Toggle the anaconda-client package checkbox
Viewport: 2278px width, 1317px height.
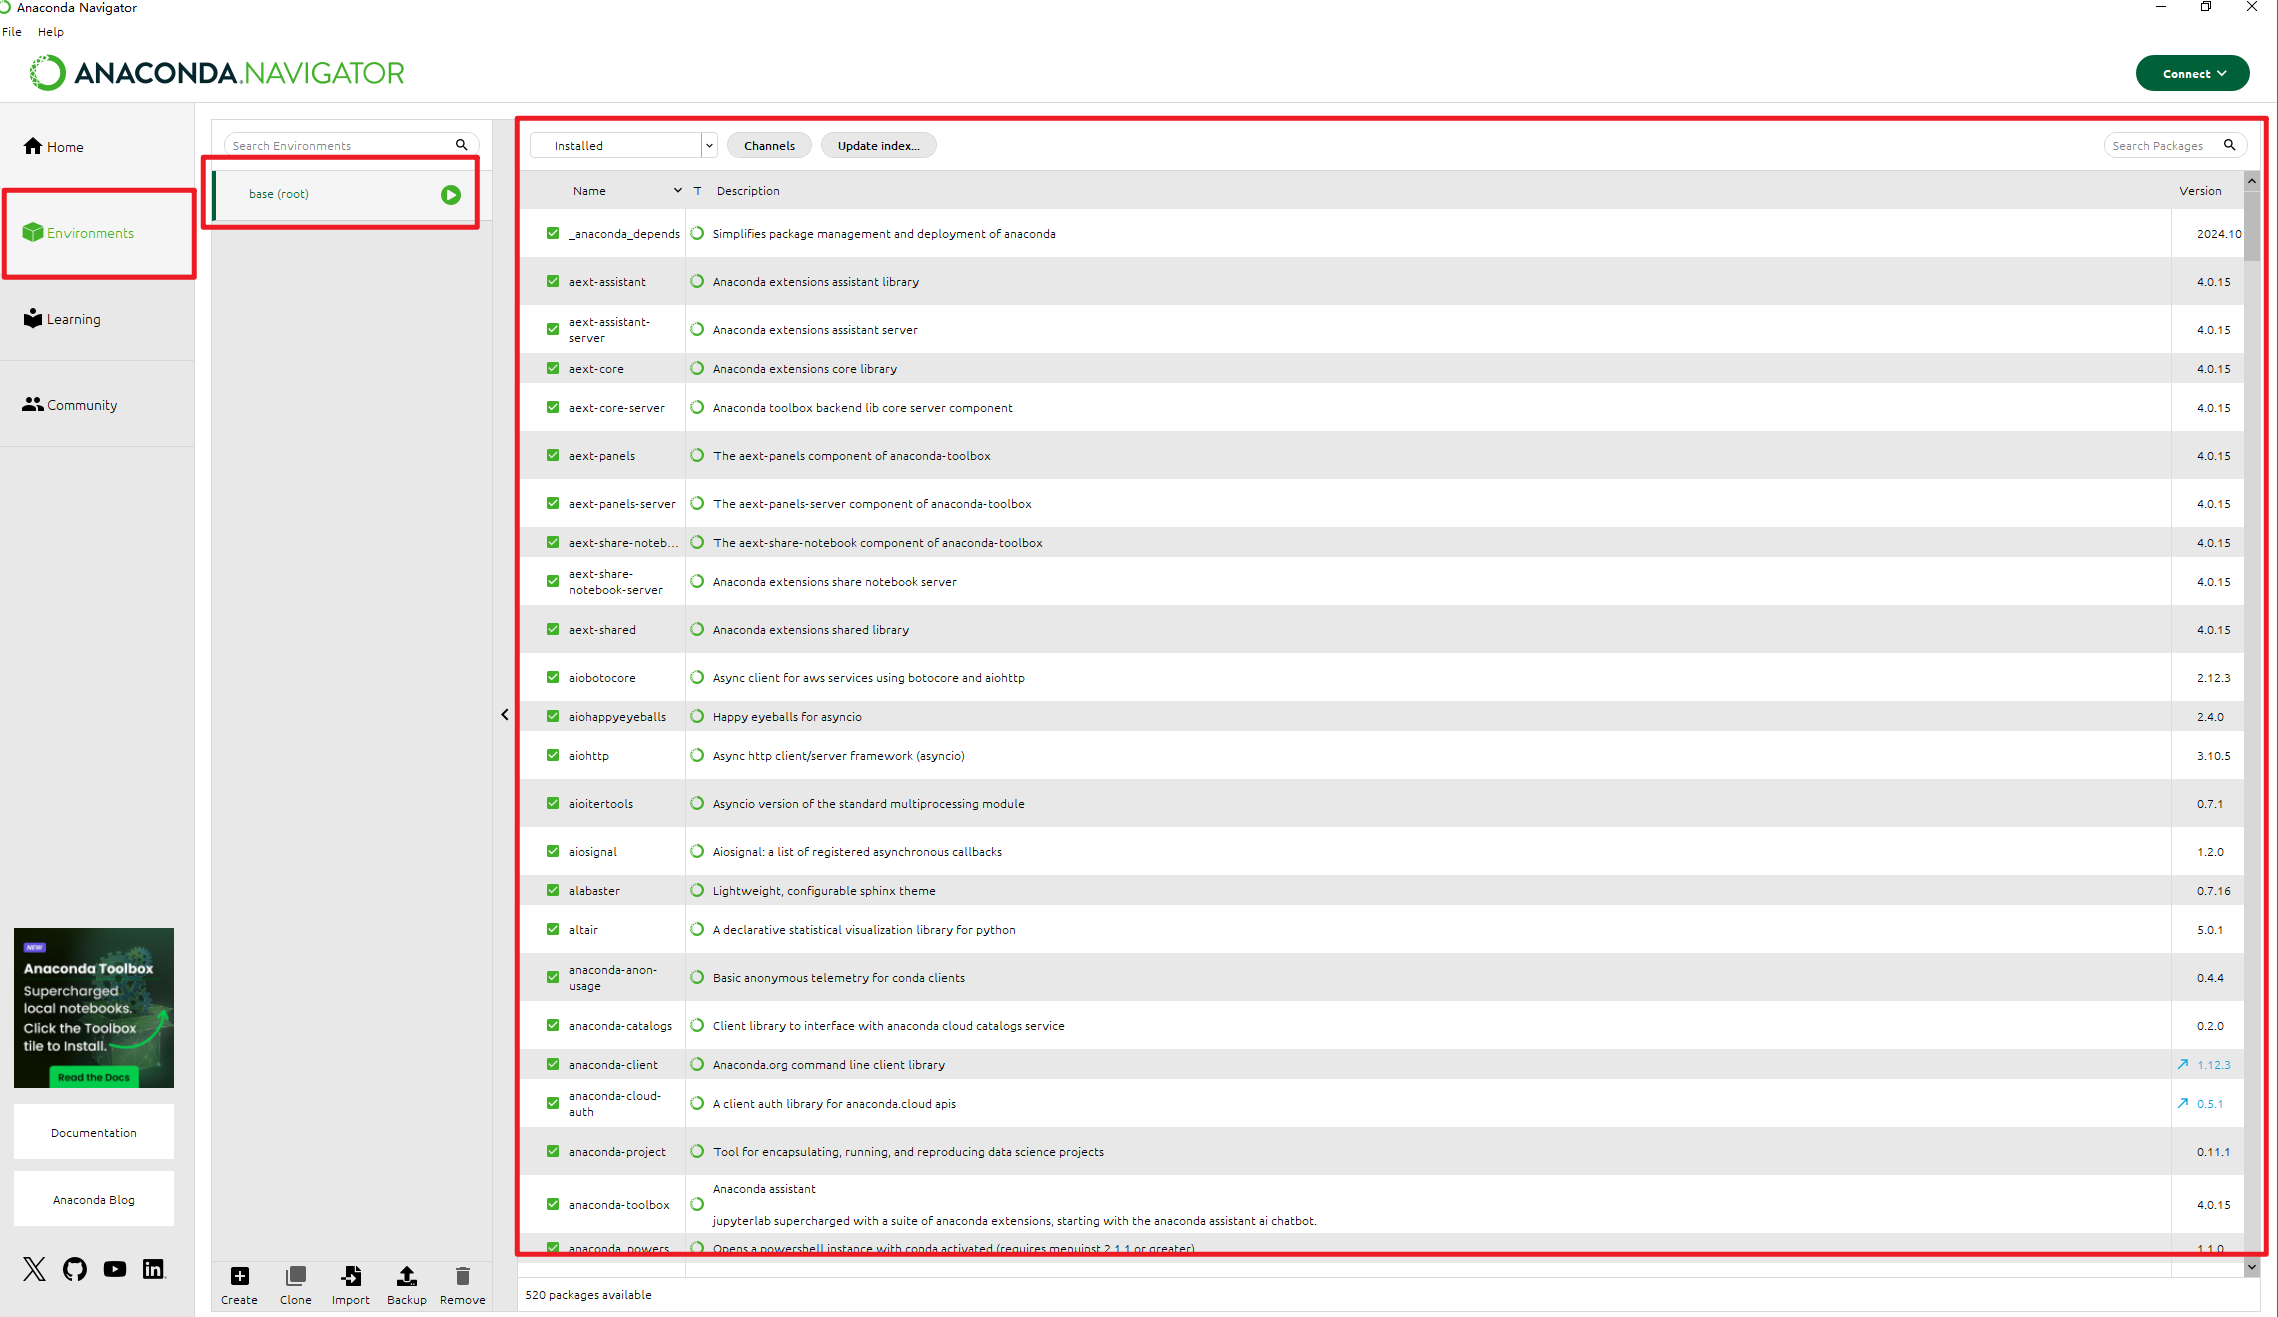point(553,1065)
